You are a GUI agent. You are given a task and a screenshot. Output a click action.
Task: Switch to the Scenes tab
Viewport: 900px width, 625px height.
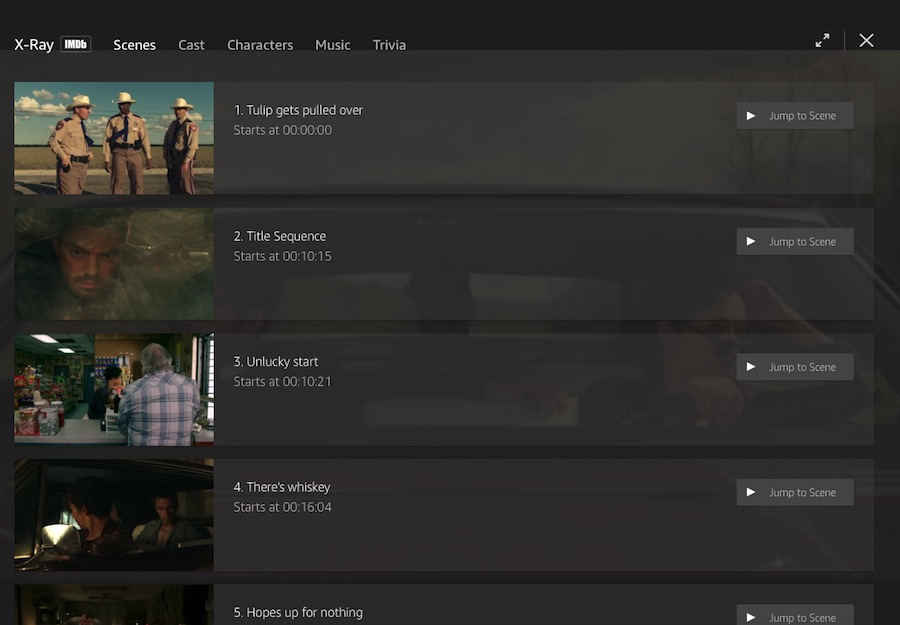tap(134, 45)
